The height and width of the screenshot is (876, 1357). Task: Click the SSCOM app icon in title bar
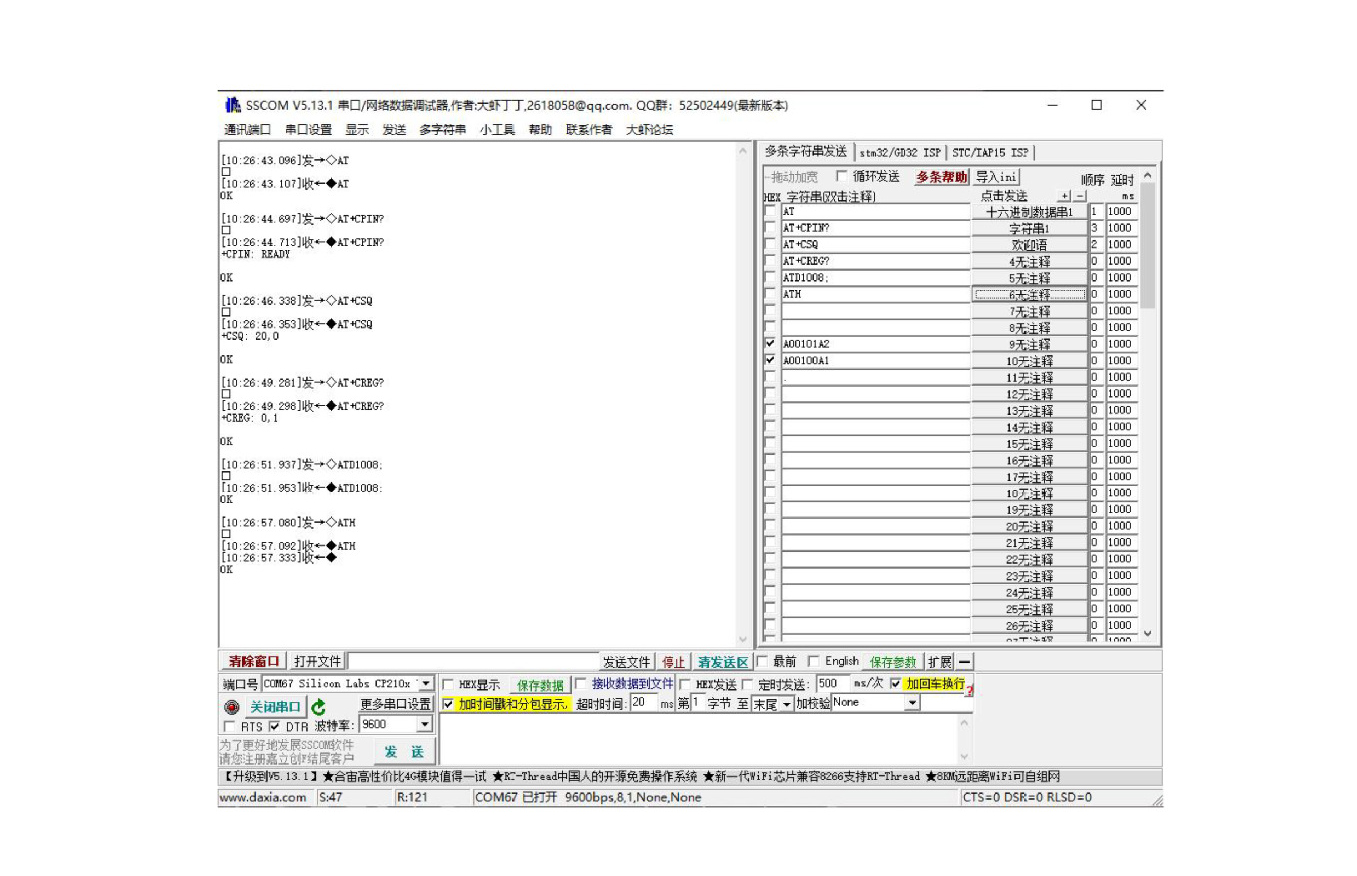tap(232, 105)
